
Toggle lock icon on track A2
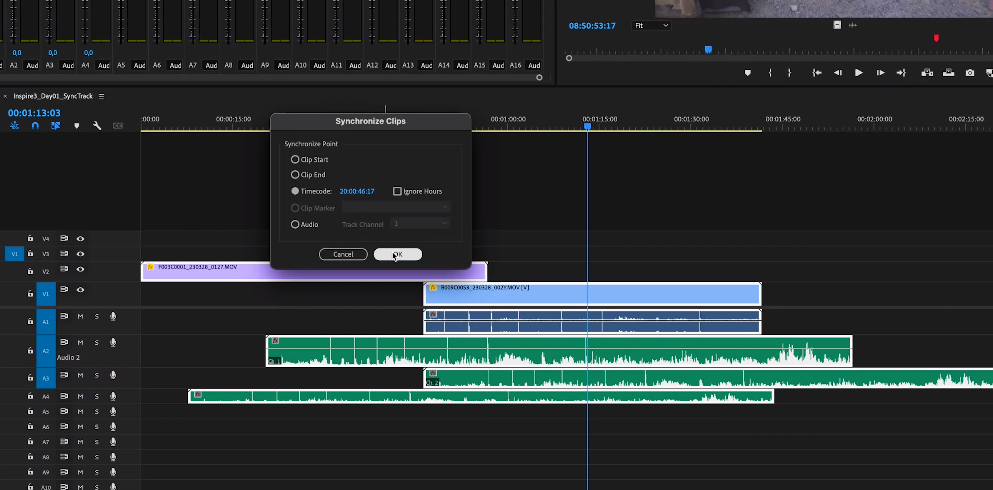coord(30,350)
